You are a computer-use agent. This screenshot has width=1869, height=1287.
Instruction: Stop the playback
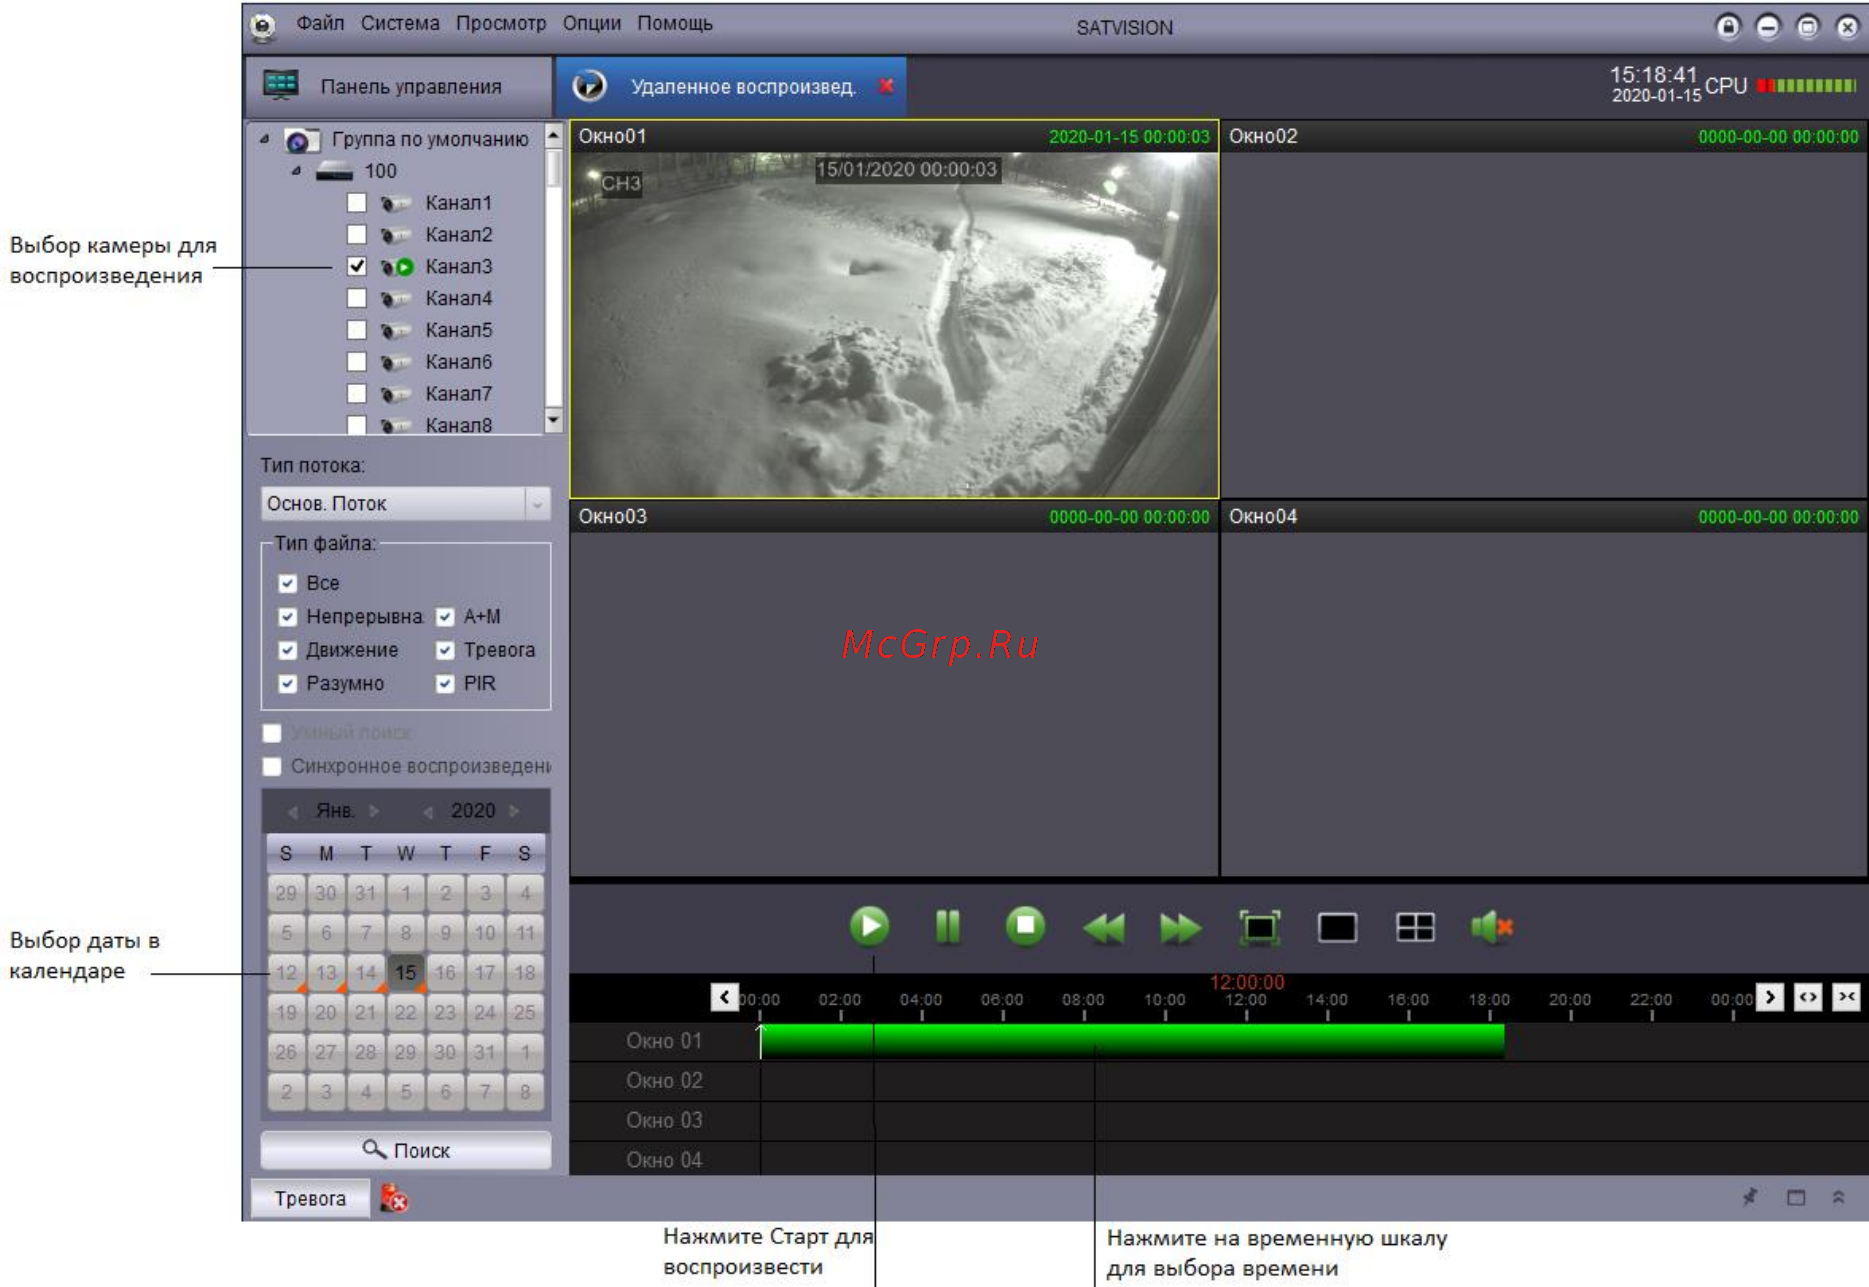(1025, 926)
